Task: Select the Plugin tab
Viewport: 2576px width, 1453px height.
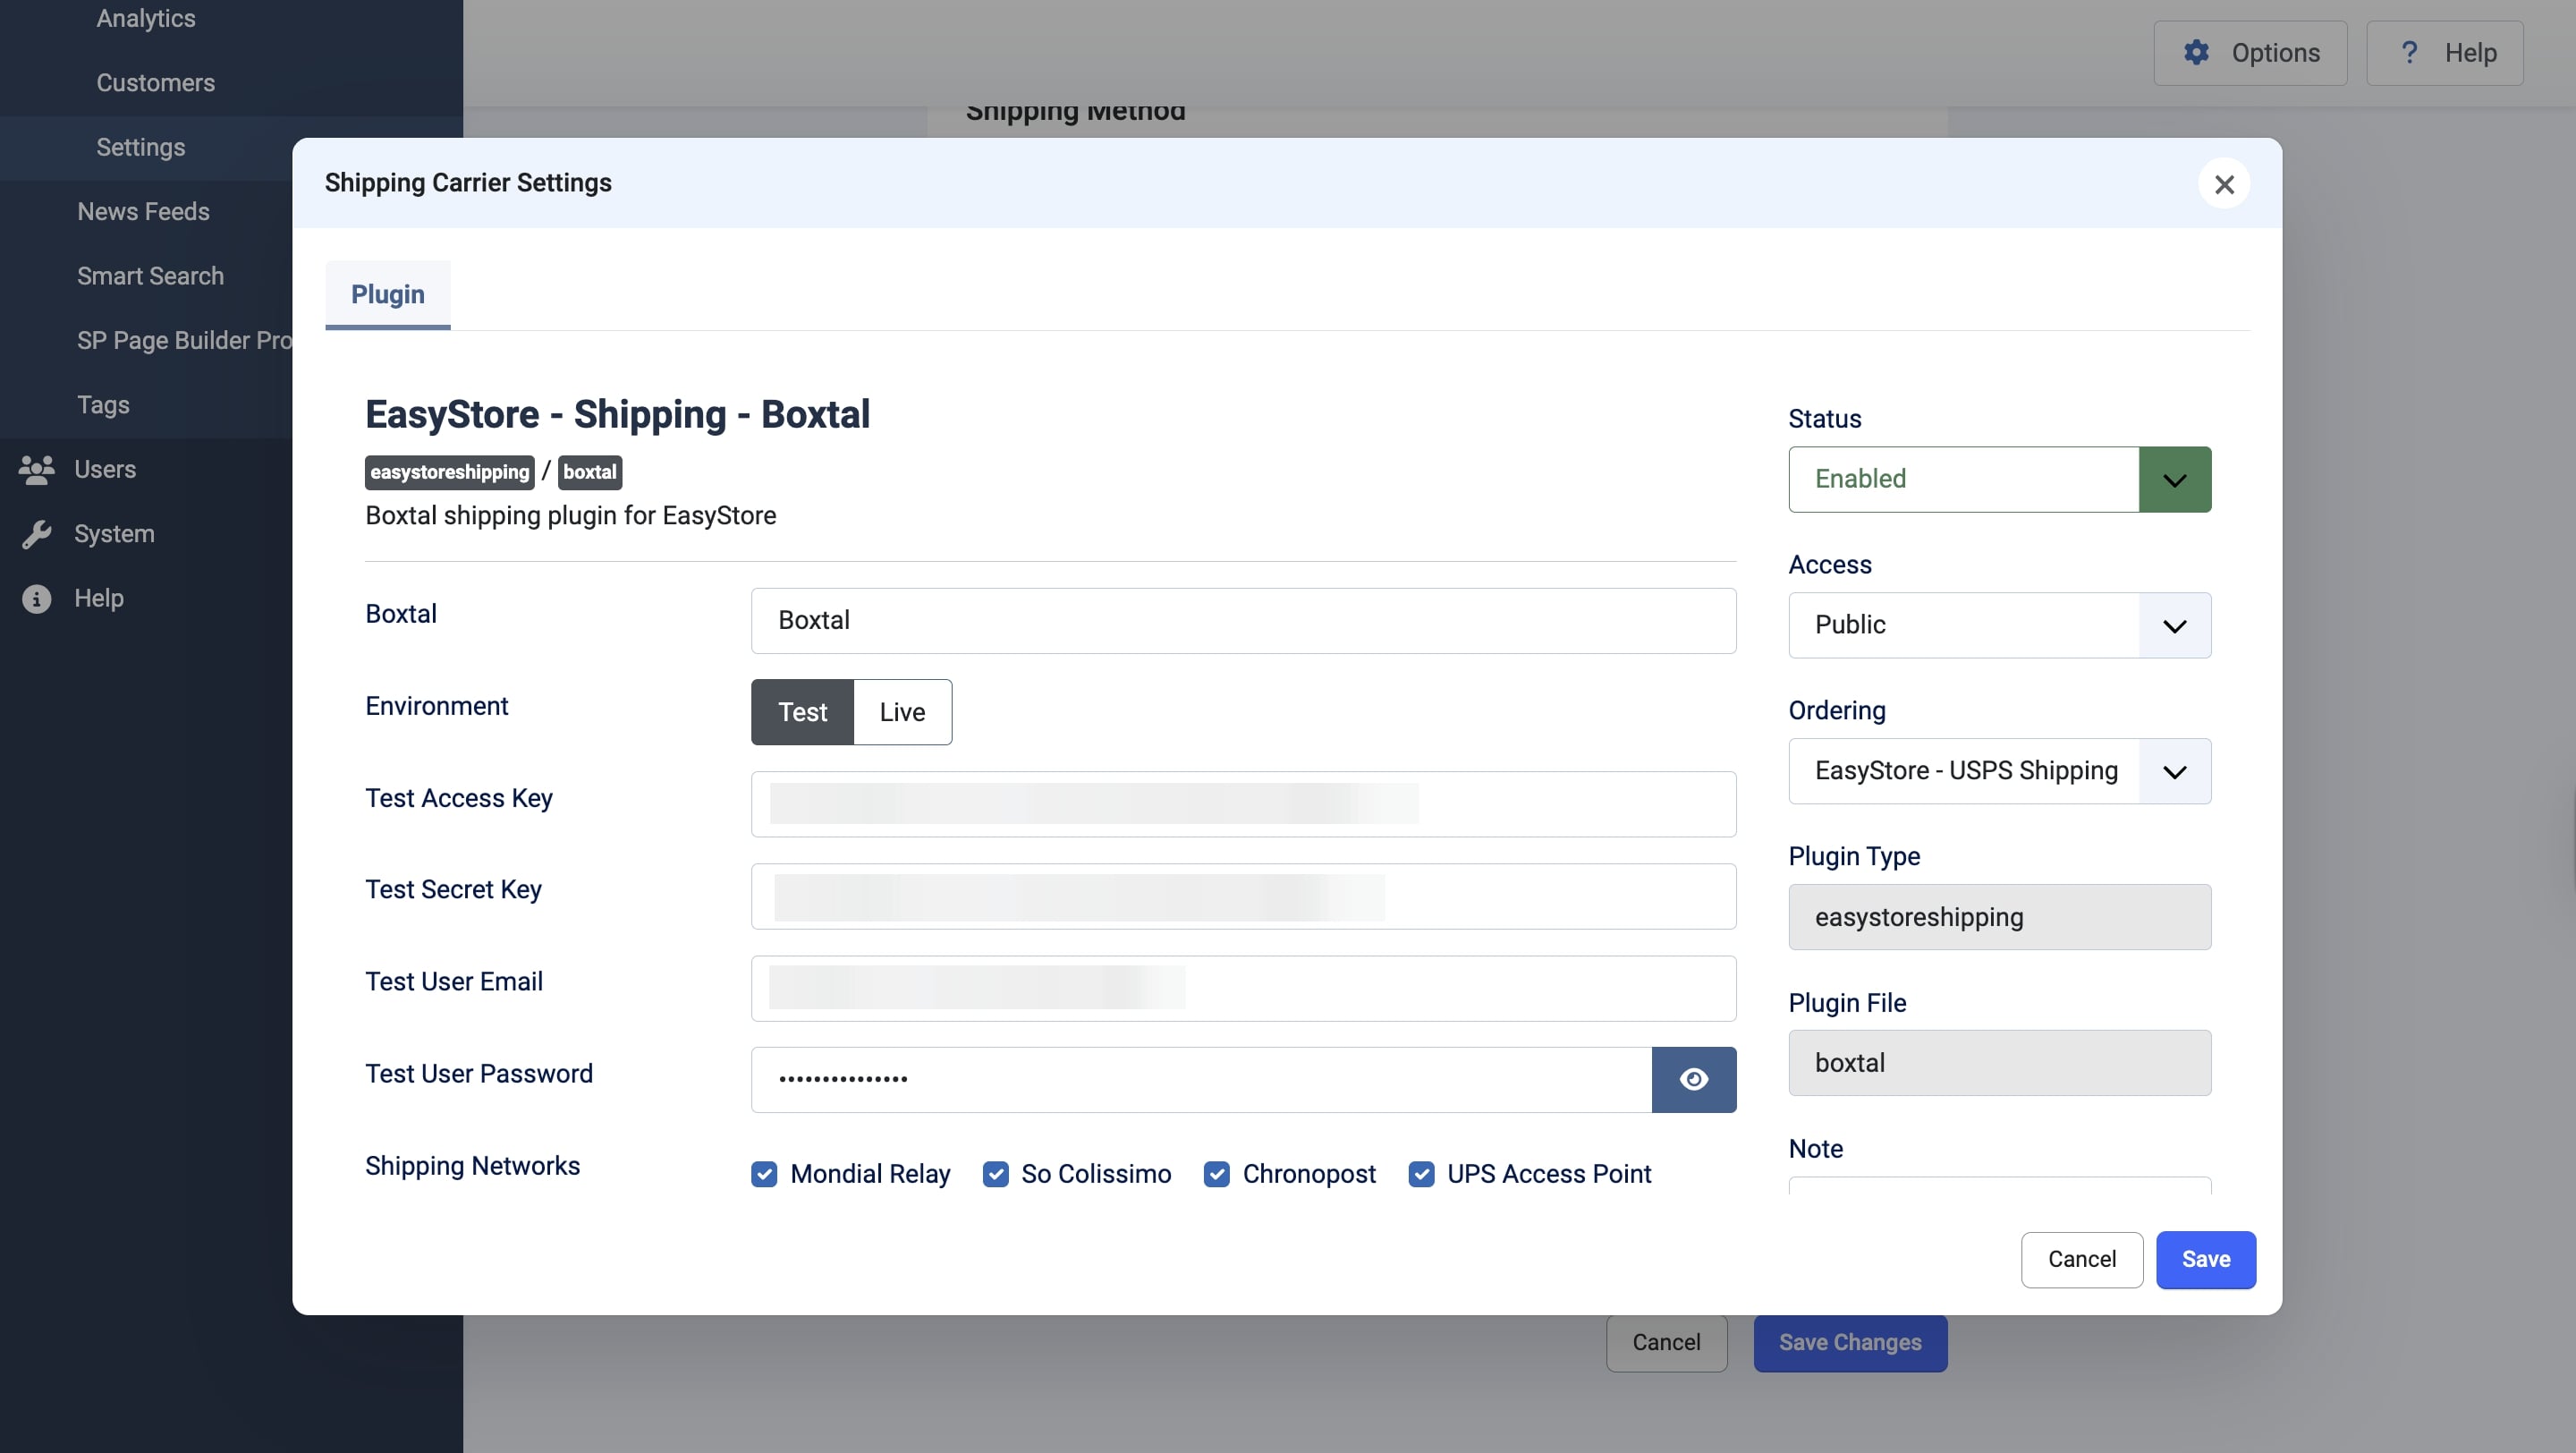Action: coord(387,294)
